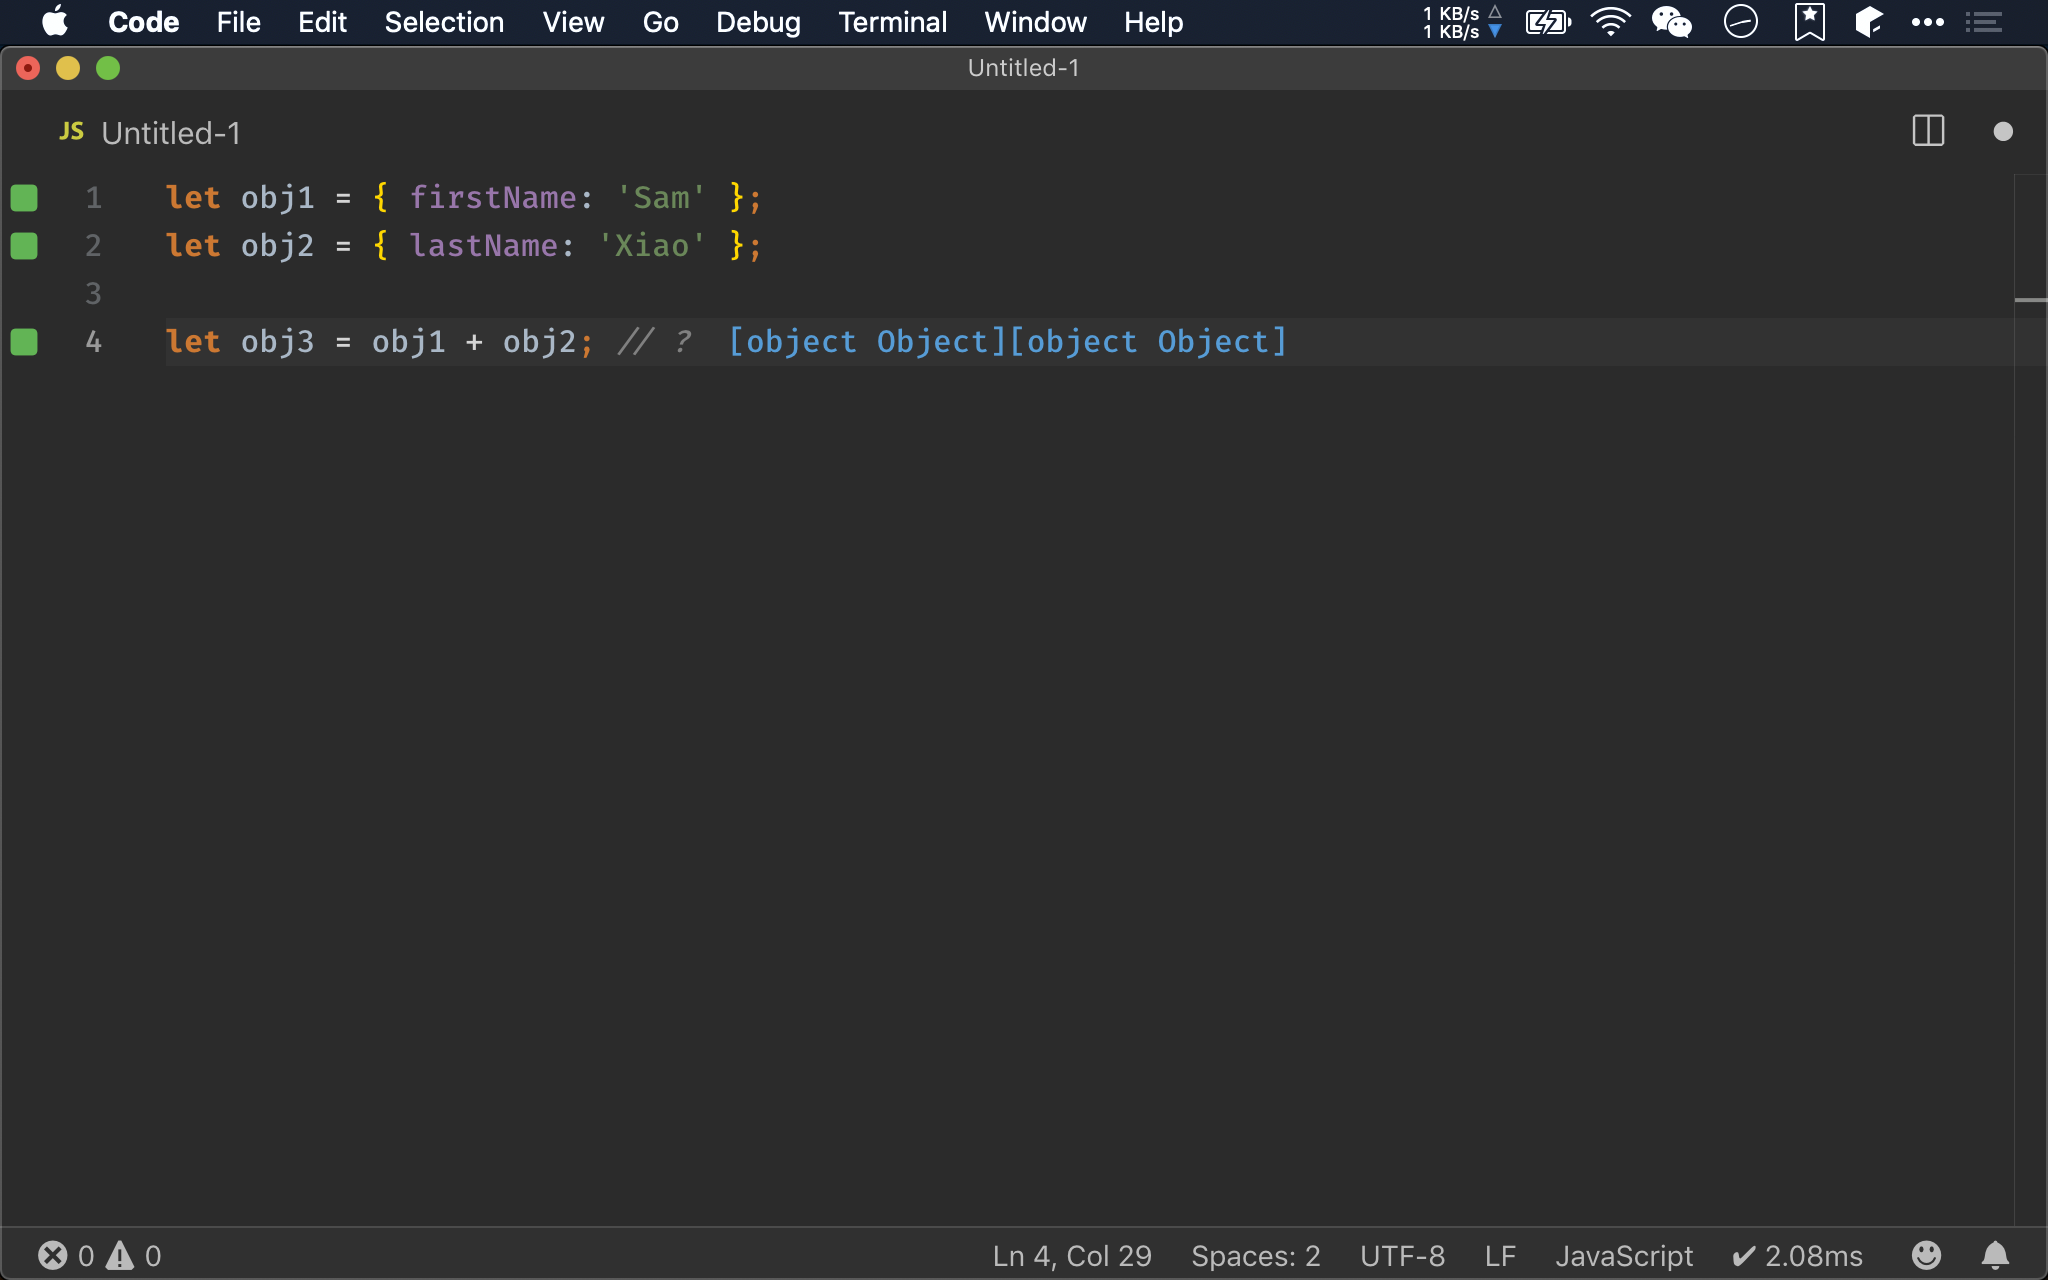
Task: Select the Untitled-1 editor tab
Action: pyautogui.click(x=170, y=133)
